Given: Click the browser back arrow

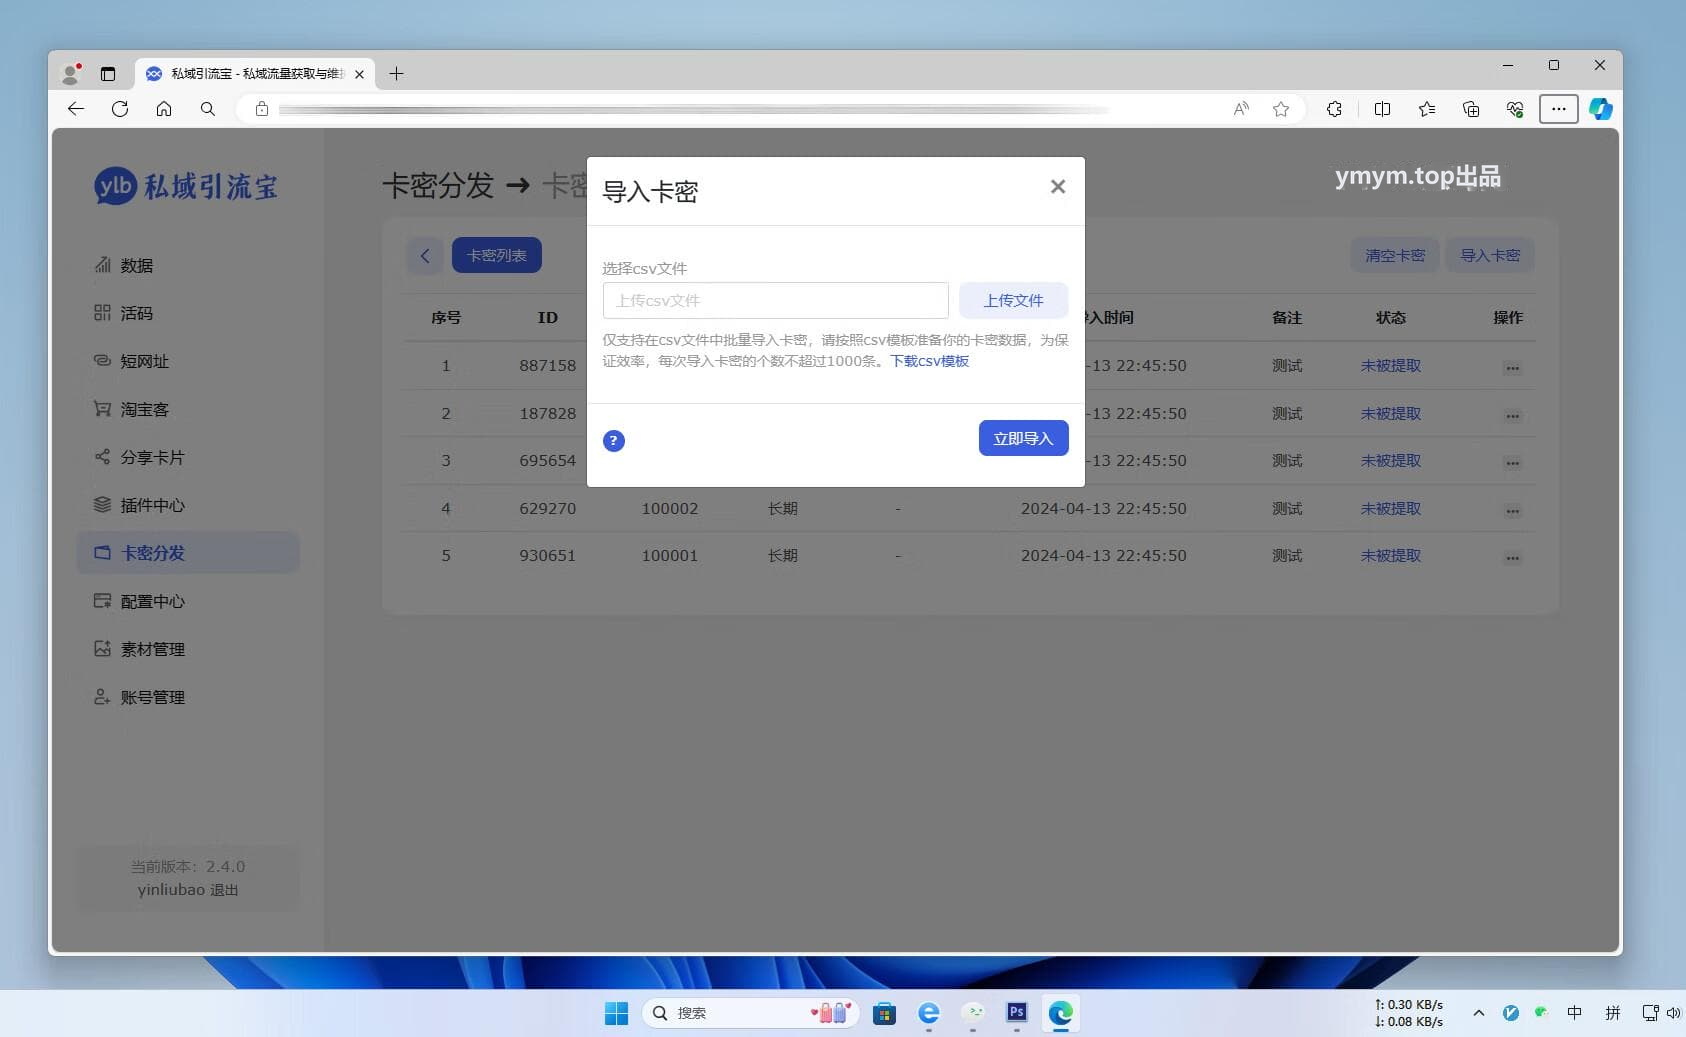Looking at the screenshot, I should click(x=76, y=109).
